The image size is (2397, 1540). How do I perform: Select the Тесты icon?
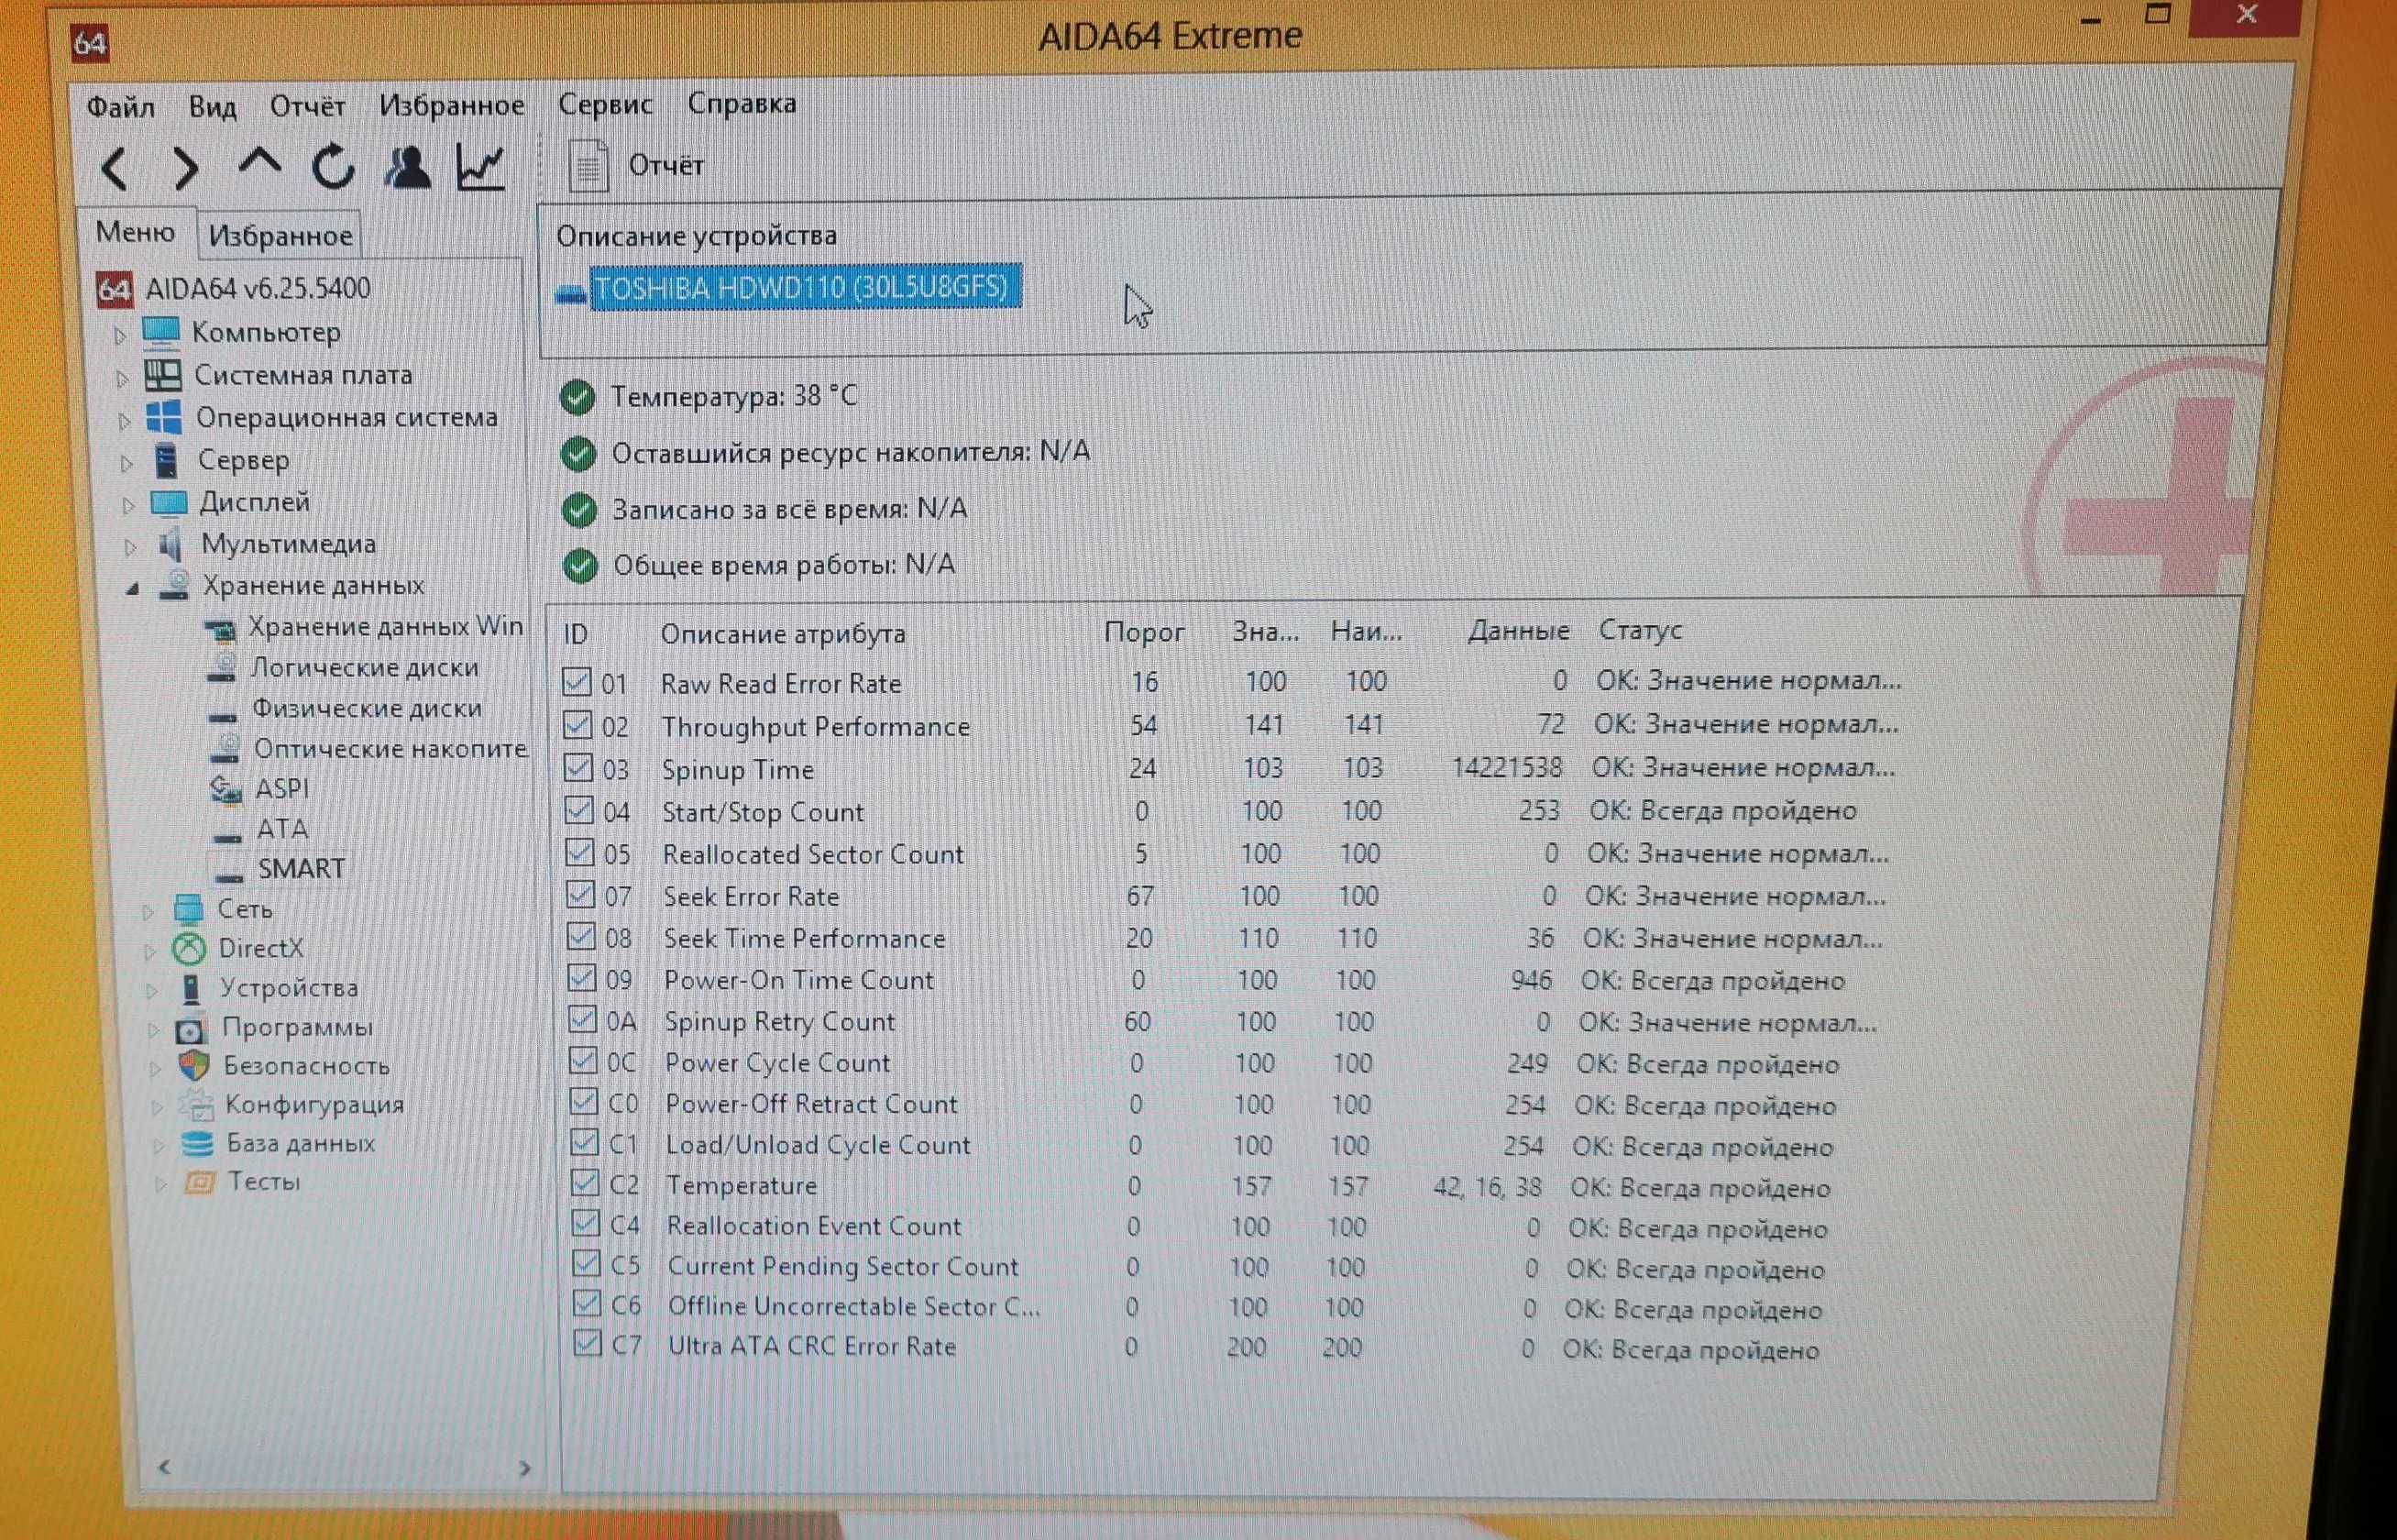pyautogui.click(x=200, y=1182)
